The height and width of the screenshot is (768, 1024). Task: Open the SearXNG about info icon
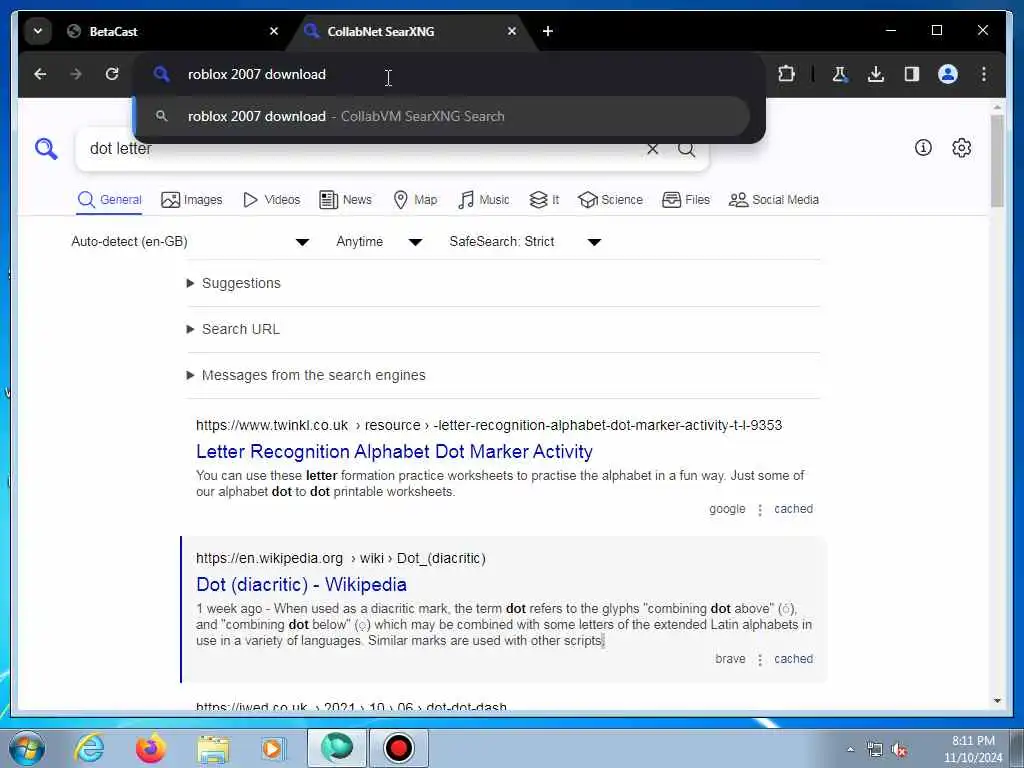tap(923, 148)
